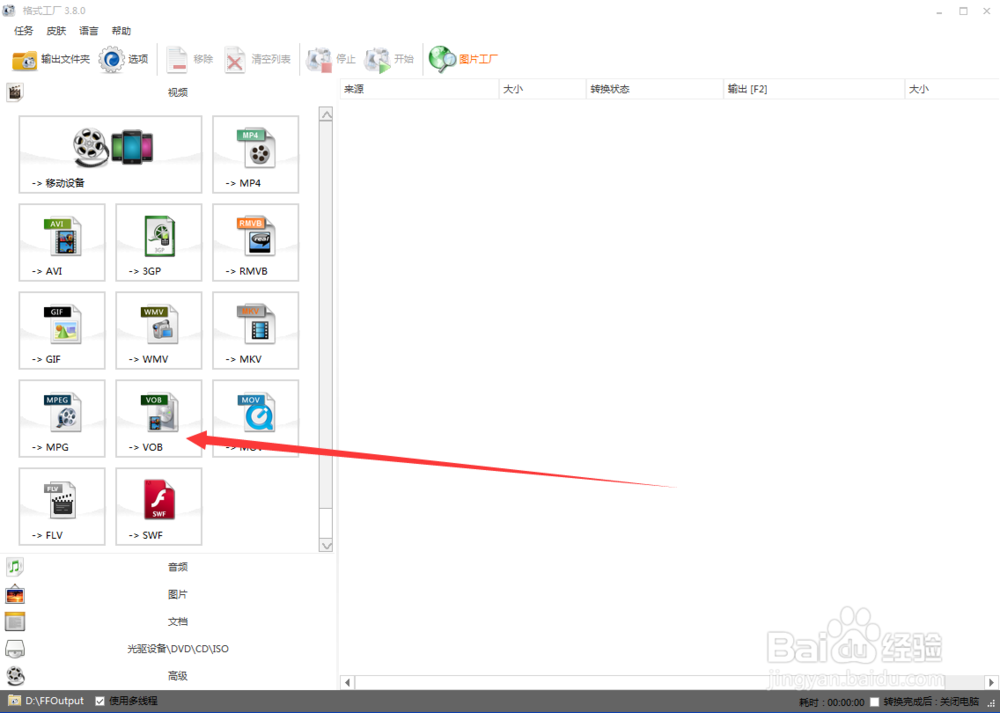Click the 移除 remove toolbar button
This screenshot has width=1000, height=713.
tap(189, 59)
